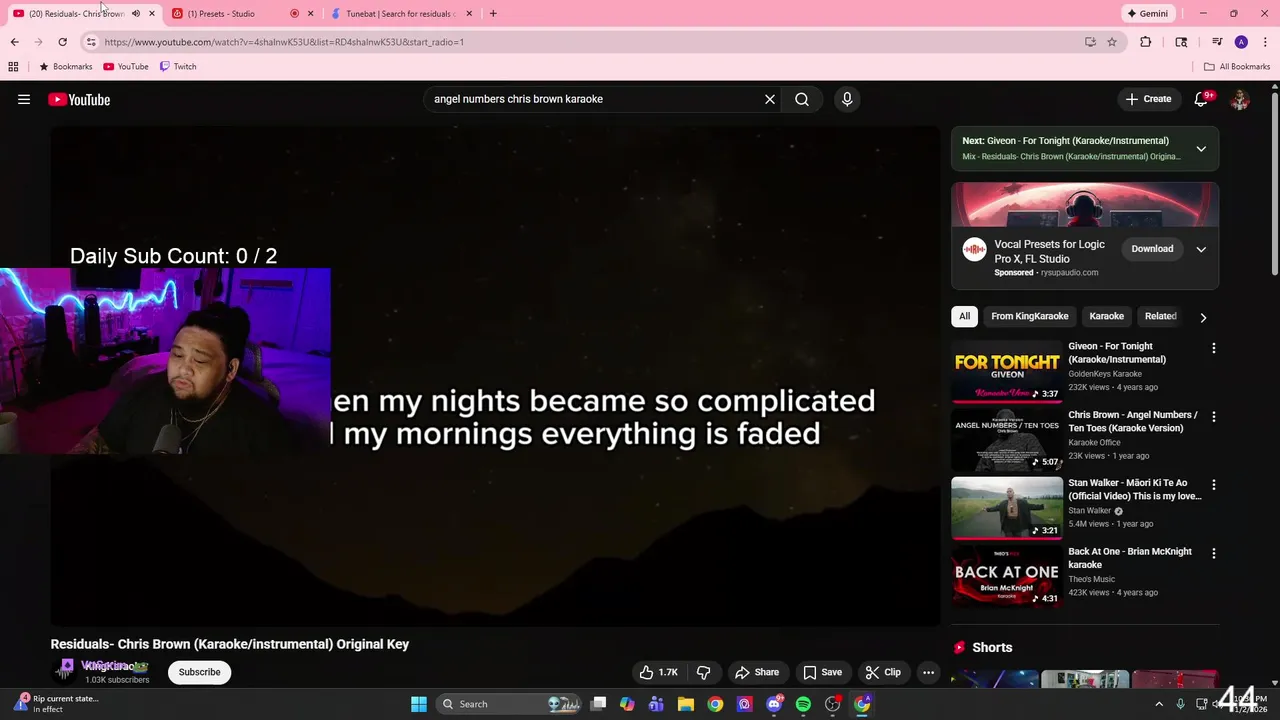The width and height of the screenshot is (1280, 720).
Task: Open Chrome extensions puzzle icon
Action: [1146, 42]
